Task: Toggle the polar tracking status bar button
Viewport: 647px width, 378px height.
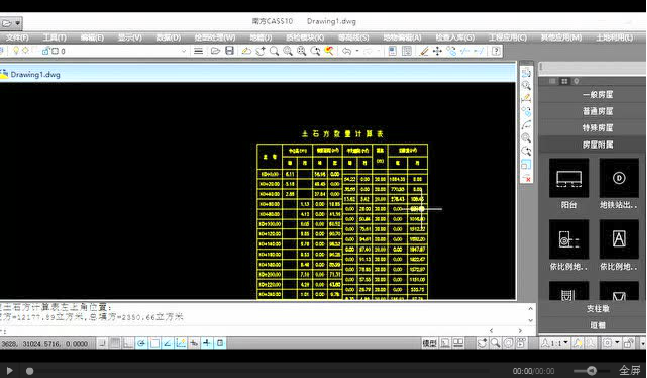Action: coord(142,343)
